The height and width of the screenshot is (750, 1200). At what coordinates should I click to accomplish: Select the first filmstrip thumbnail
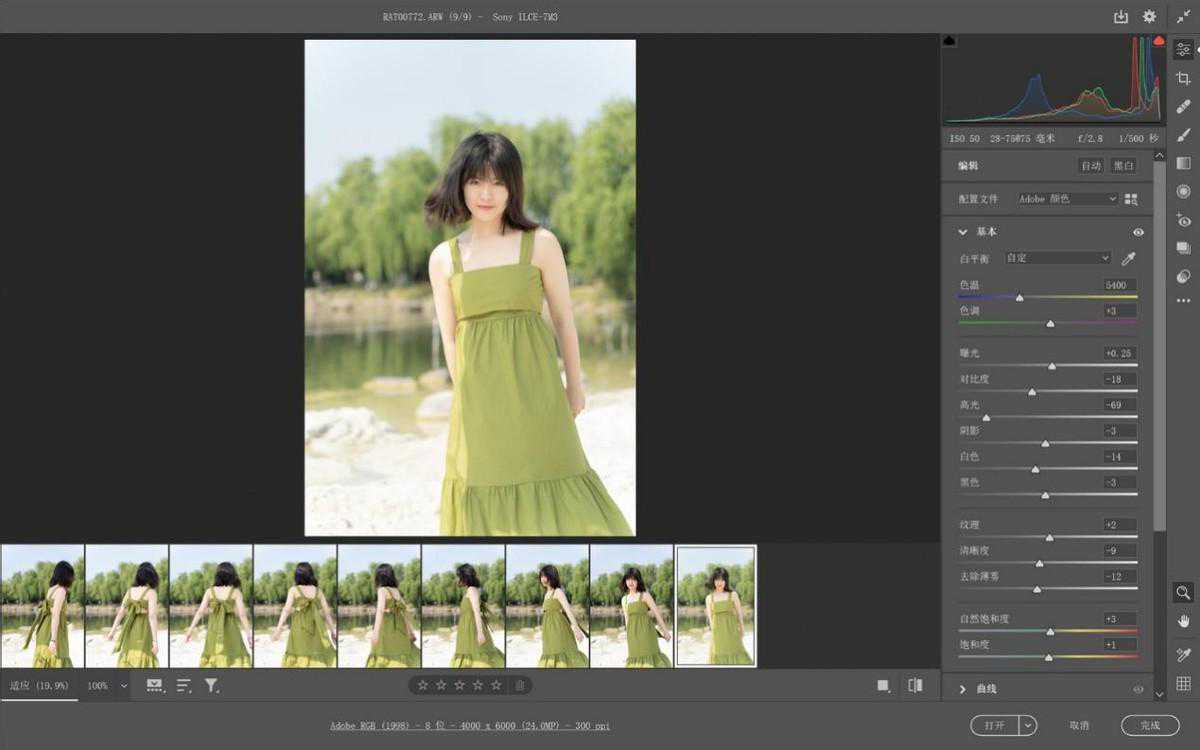pyautogui.click(x=42, y=606)
